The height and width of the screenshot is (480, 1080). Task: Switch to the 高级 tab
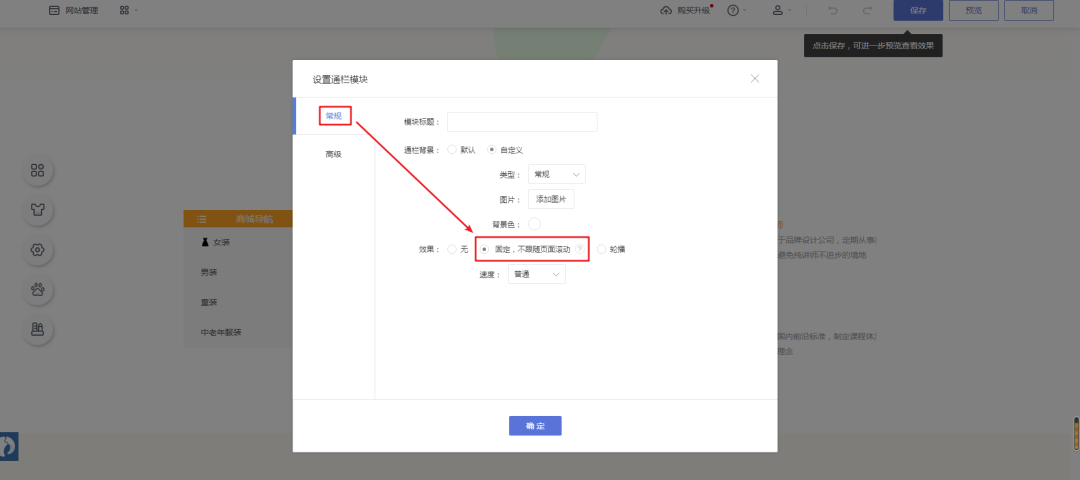pyautogui.click(x=333, y=154)
